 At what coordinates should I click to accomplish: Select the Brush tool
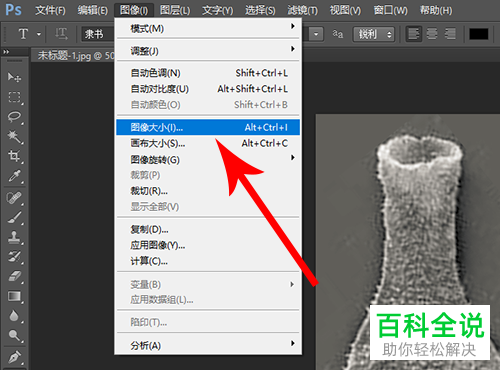click(14, 218)
